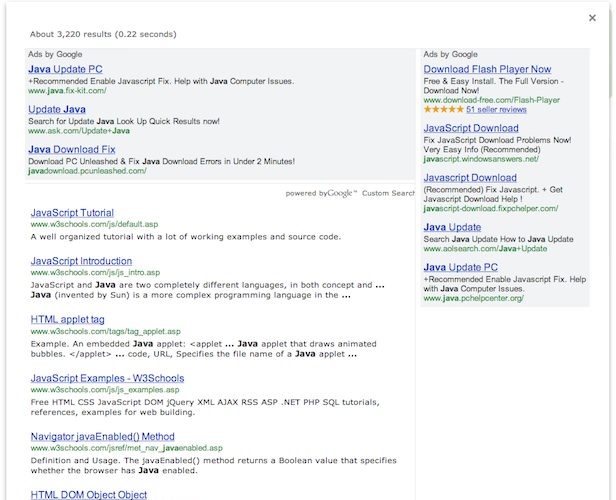Open the HTML applet tag result
Screen dimensions: 616x500
(x=67, y=319)
